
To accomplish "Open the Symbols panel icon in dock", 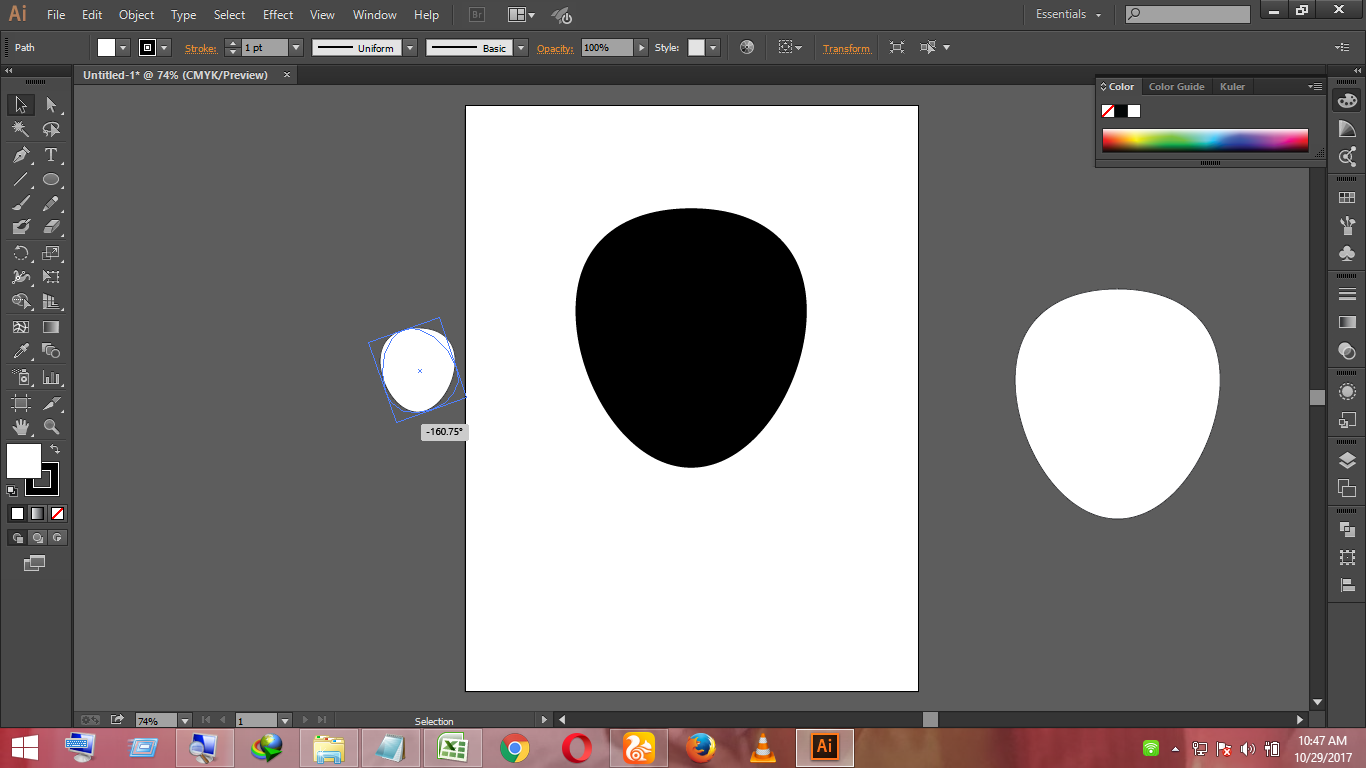I will [1347, 253].
